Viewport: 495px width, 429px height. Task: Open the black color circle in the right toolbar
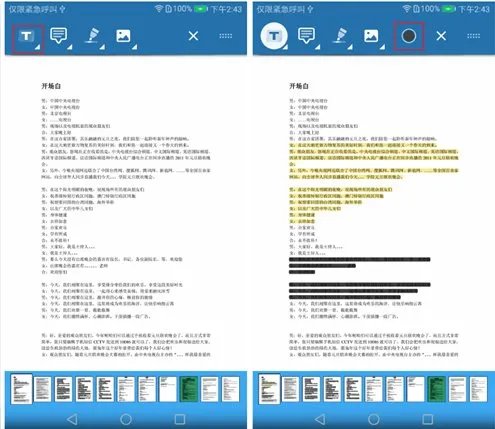point(409,36)
